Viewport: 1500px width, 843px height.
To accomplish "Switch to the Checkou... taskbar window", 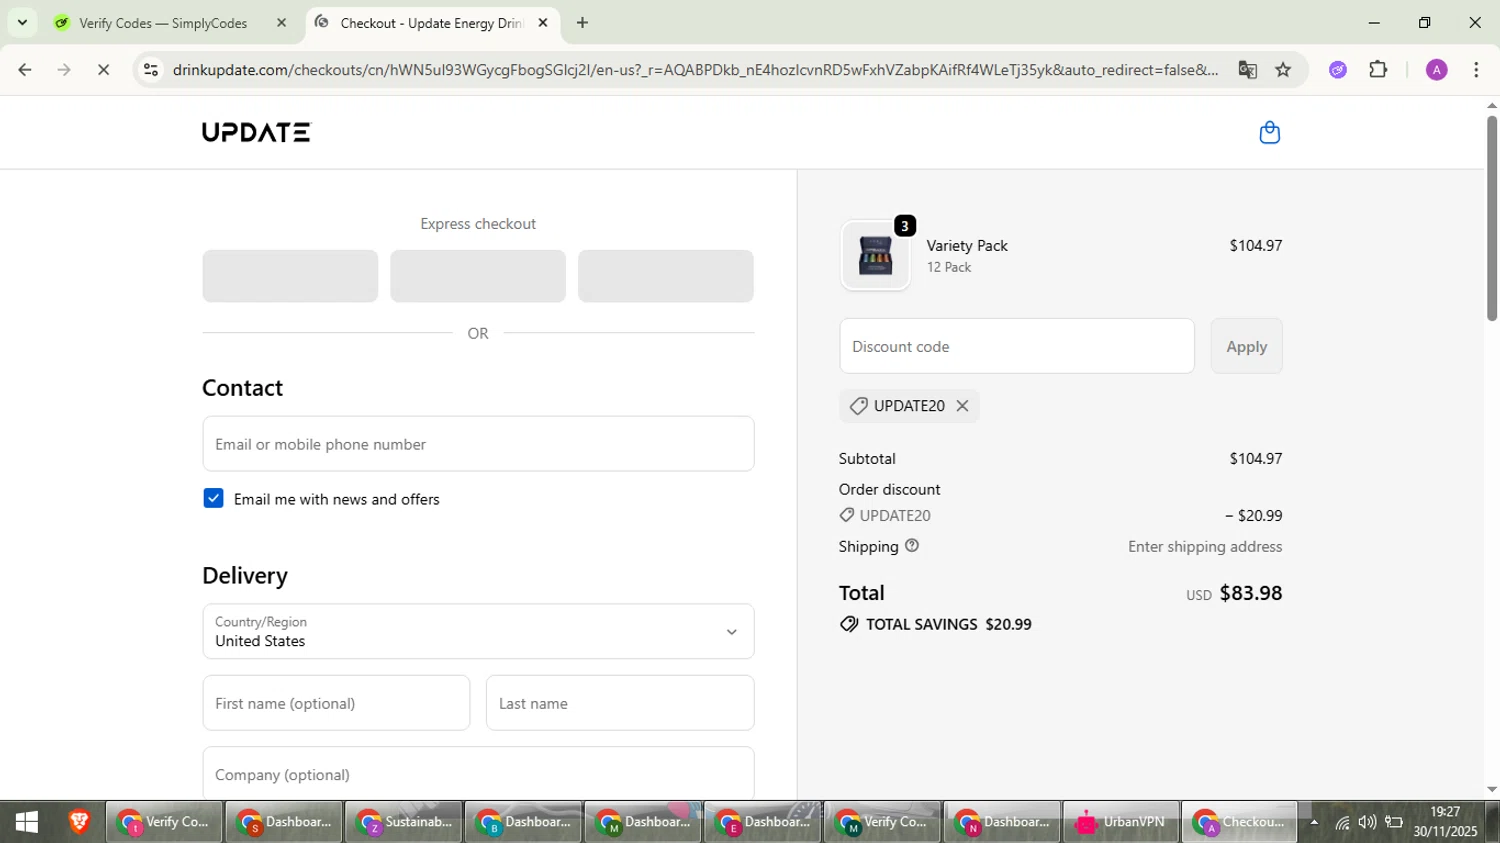I will pos(1240,822).
